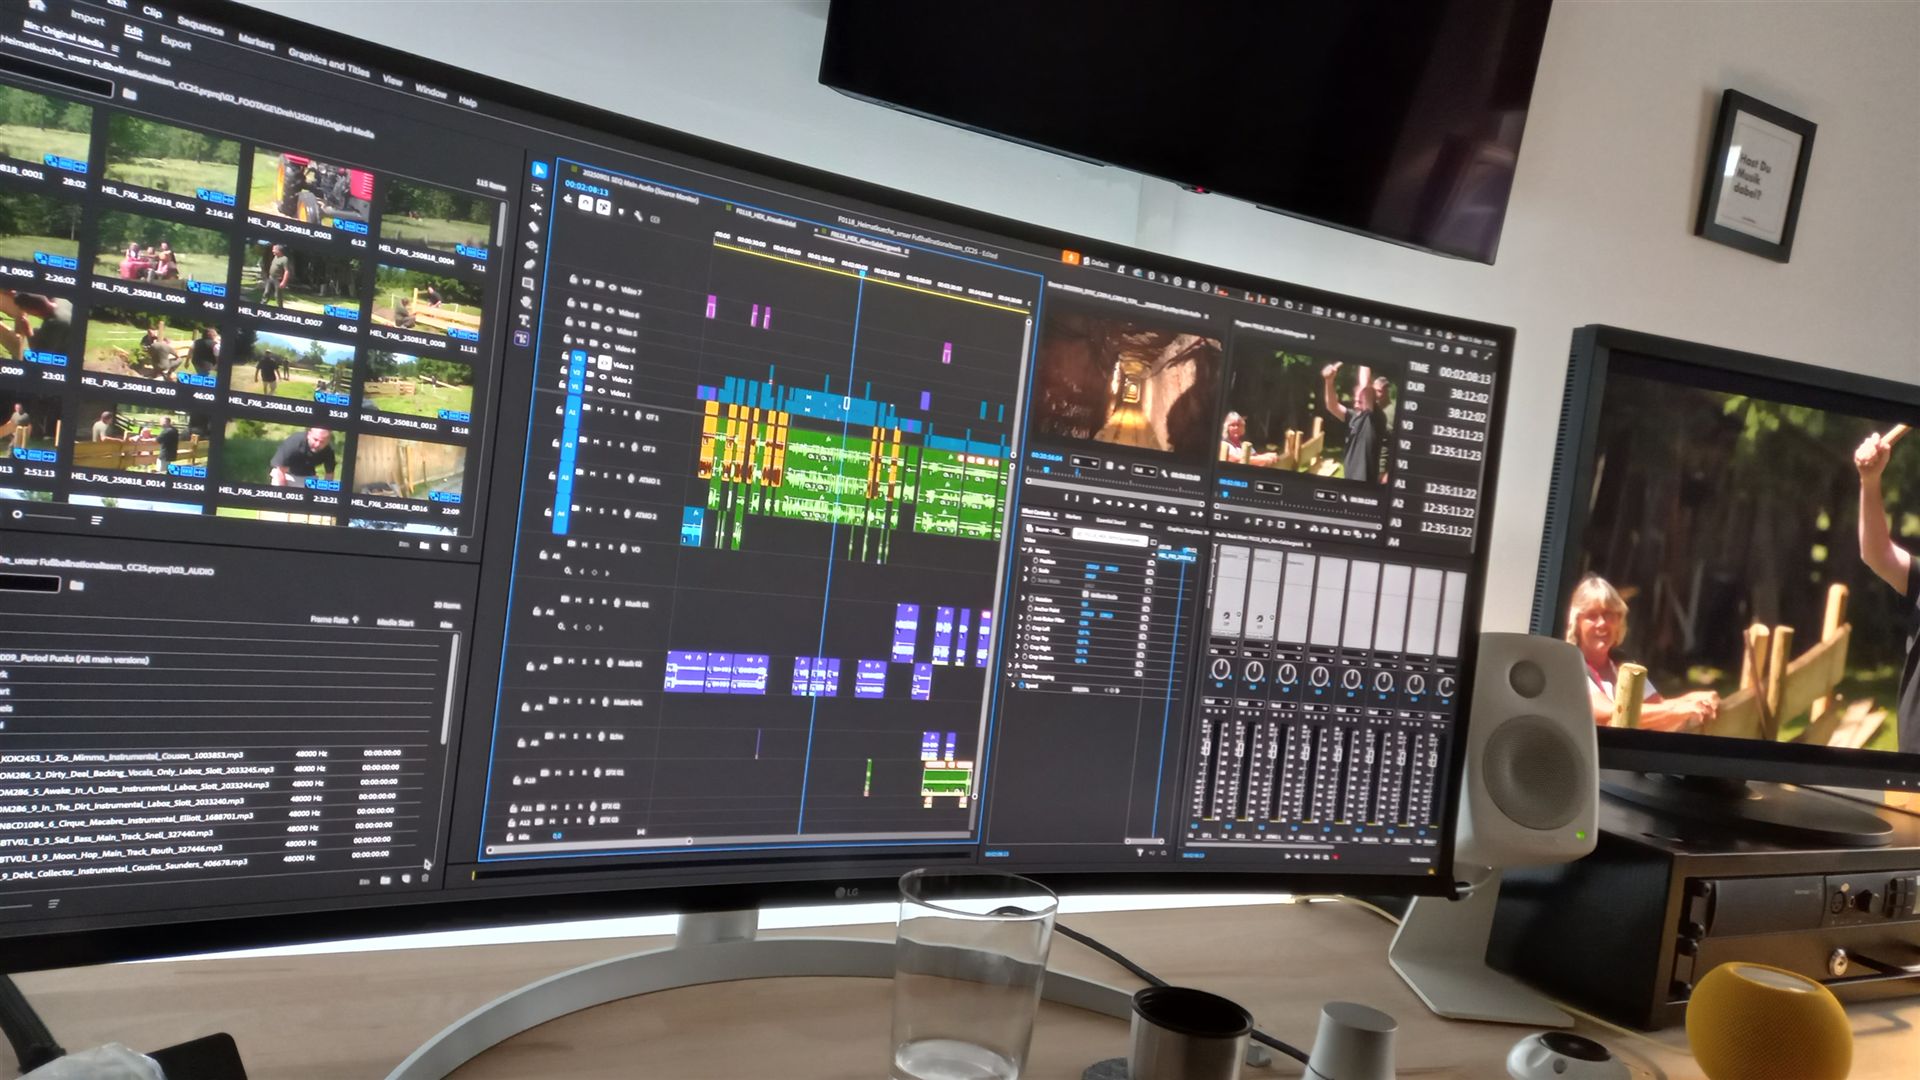Click the Import workspace button
The height and width of the screenshot is (1080, 1920).
pos(87,19)
